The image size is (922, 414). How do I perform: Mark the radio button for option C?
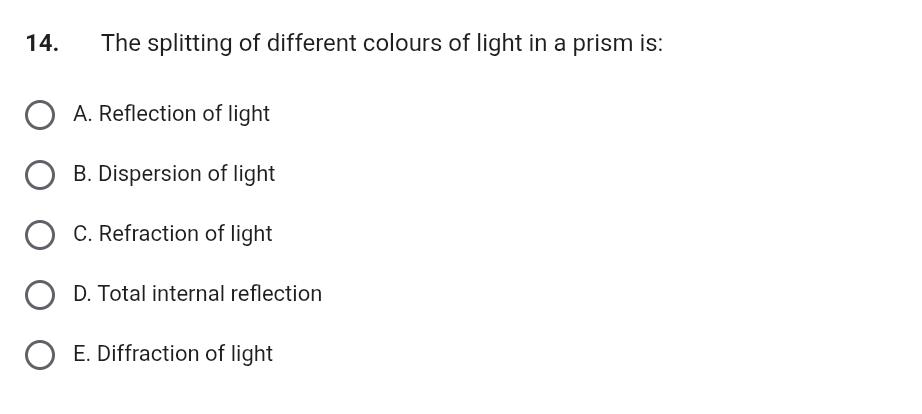(40, 235)
